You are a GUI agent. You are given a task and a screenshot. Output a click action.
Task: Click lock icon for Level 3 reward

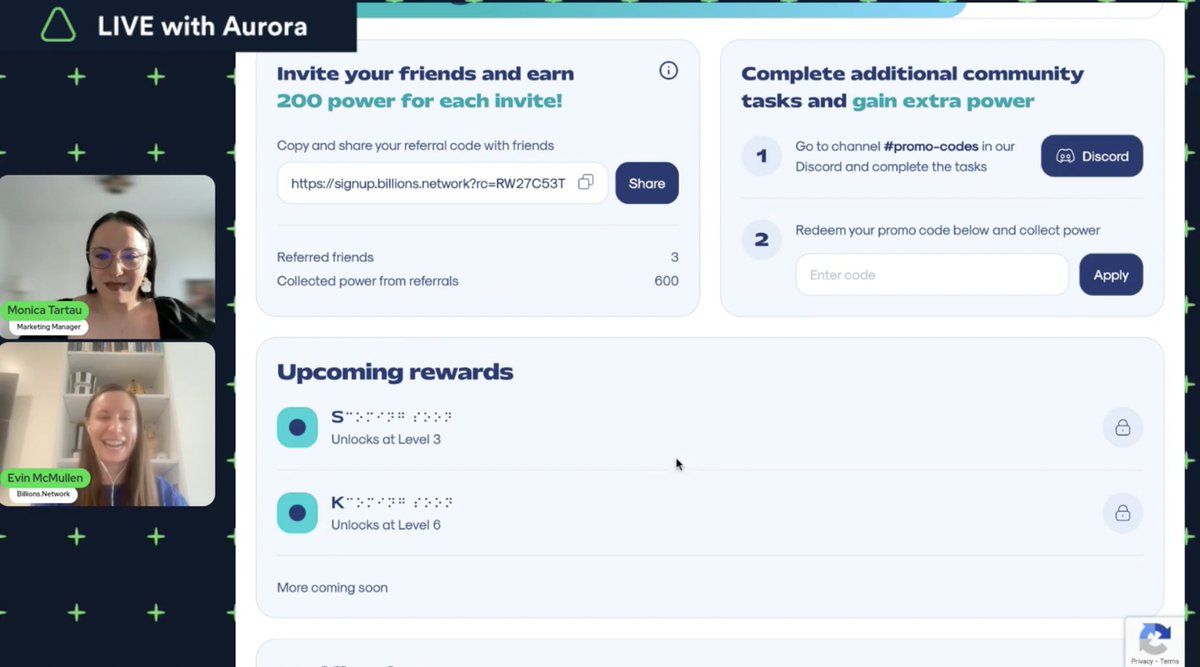pyautogui.click(x=1123, y=428)
